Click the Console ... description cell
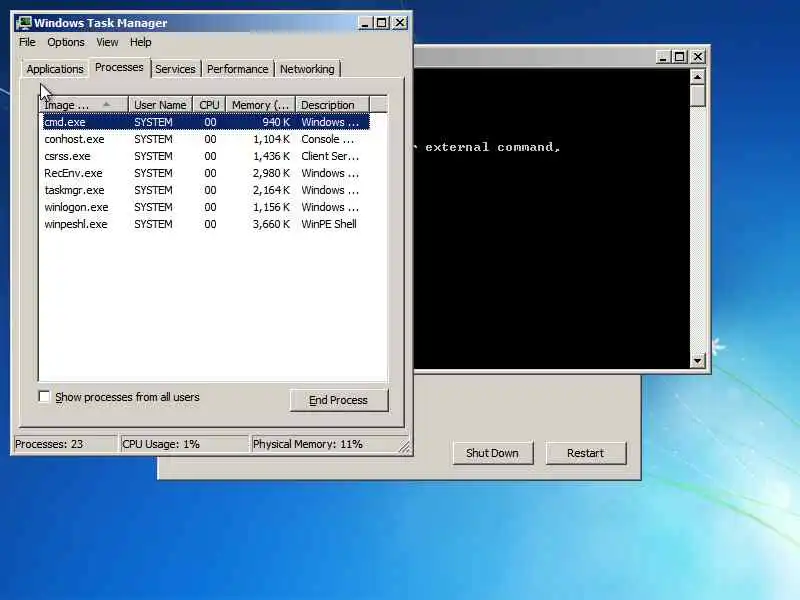The width and height of the screenshot is (800, 600). 327,139
